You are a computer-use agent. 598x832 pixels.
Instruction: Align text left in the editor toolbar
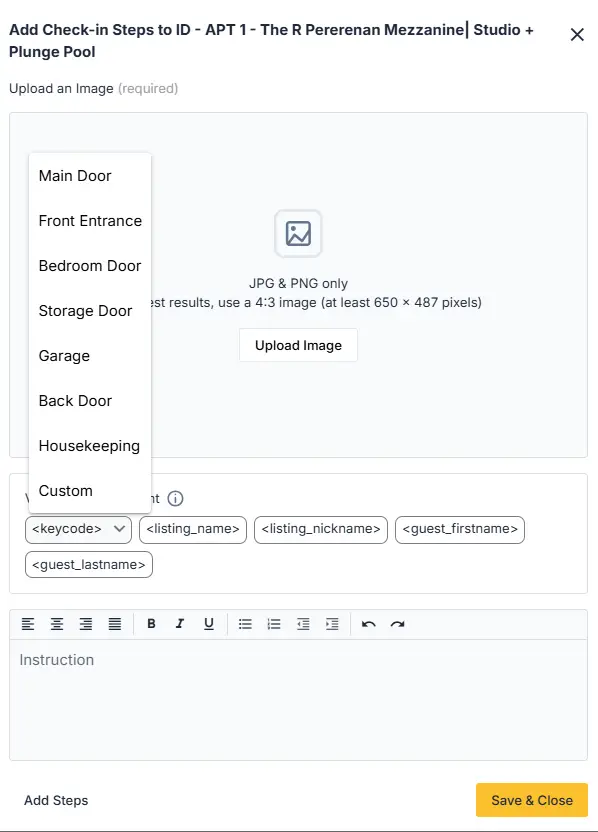click(28, 624)
